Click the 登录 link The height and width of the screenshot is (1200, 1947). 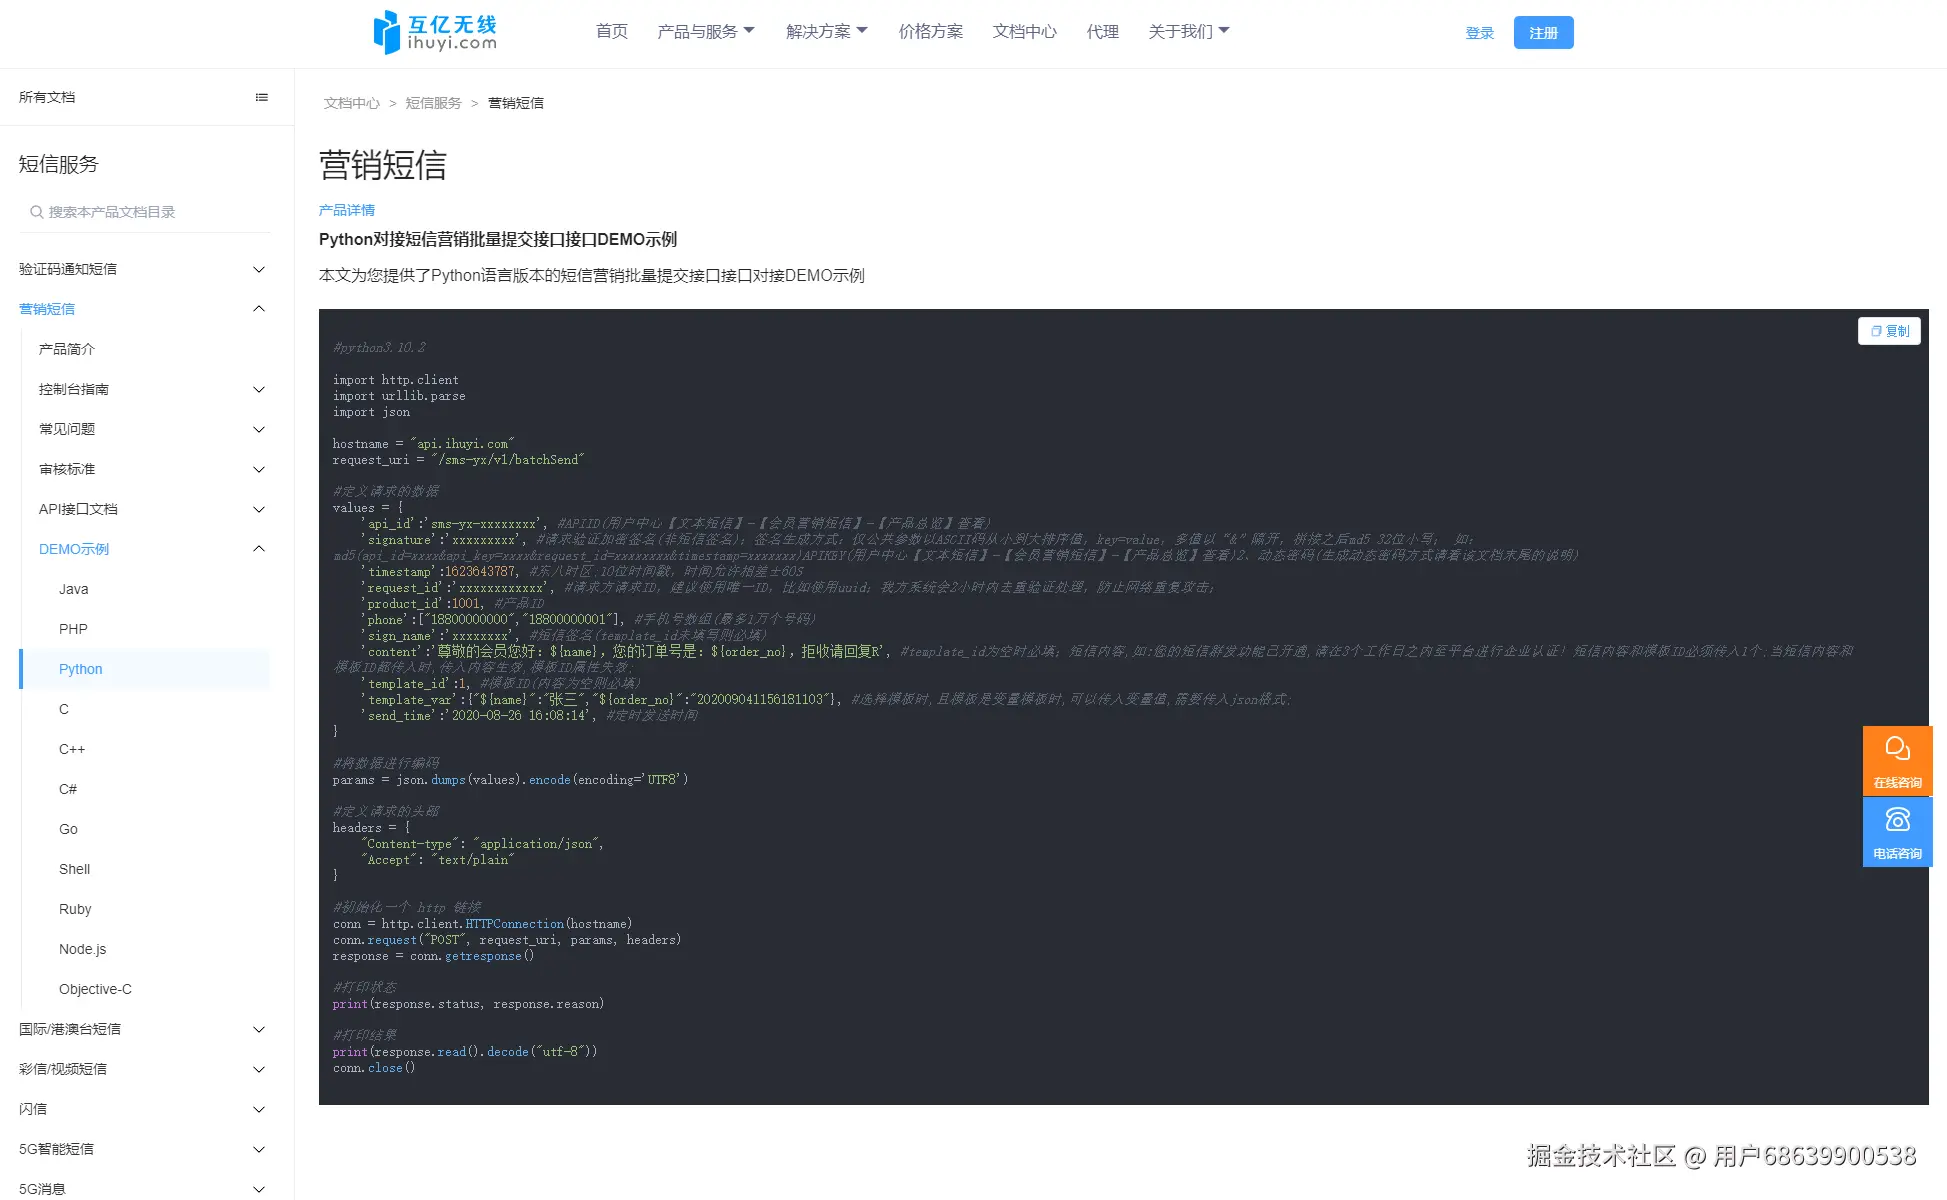tap(1479, 32)
